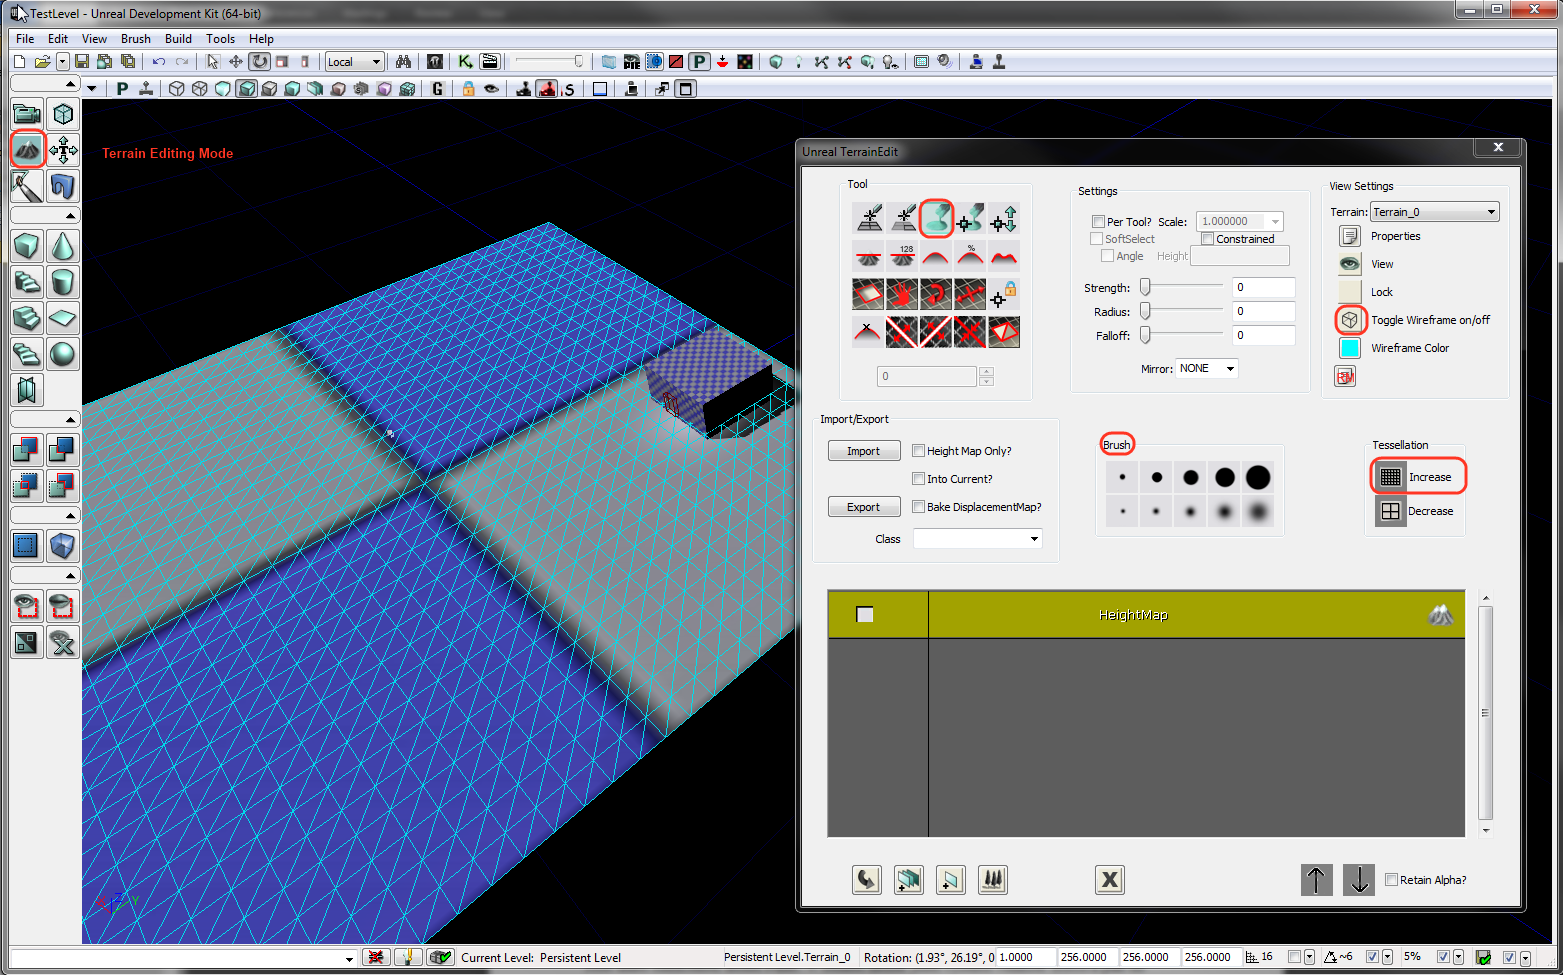Image resolution: width=1563 pixels, height=975 pixels.
Task: Open the Mirror NONE dropdown
Action: coord(1206,368)
